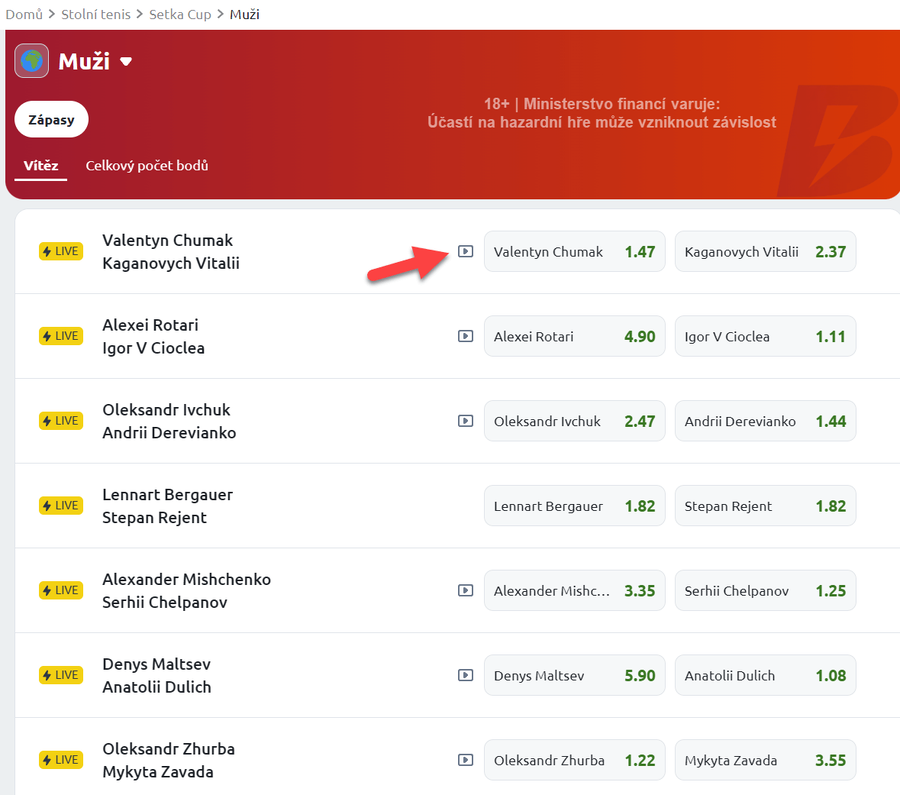The image size is (900, 795).
Task: Open video icon for Oleksandr Zhurba match
Action: 465,760
